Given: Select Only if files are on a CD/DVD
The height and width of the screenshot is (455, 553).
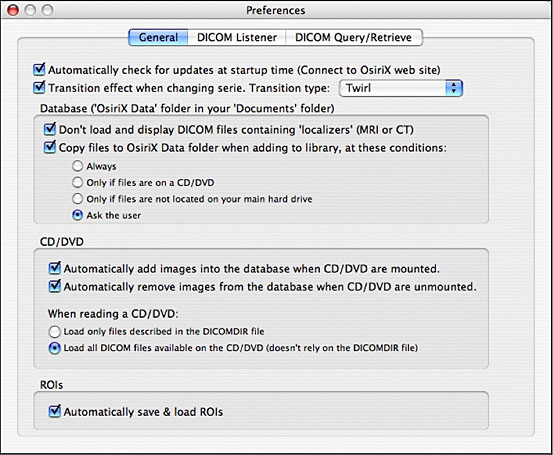Looking at the screenshot, I should (77, 182).
